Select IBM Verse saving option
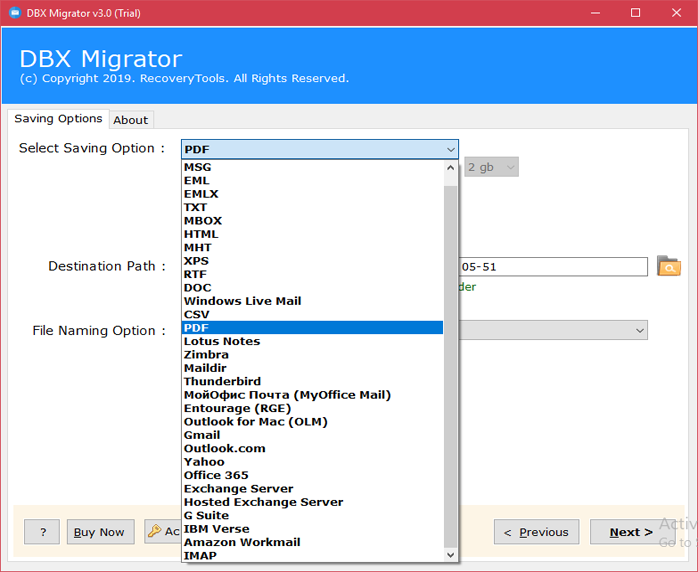Screen dimensions: 698x572 point(312,528)
